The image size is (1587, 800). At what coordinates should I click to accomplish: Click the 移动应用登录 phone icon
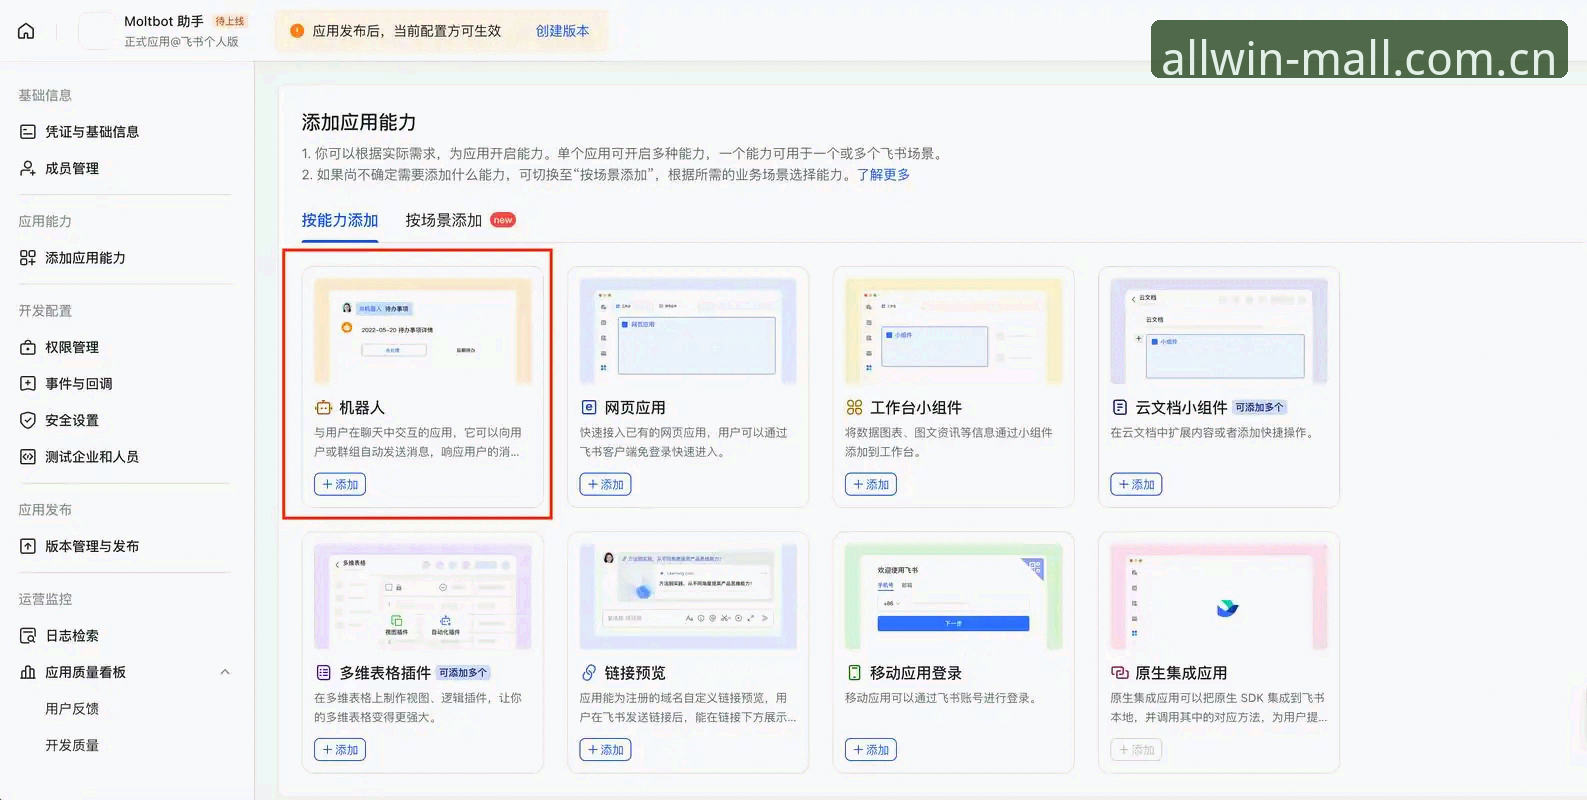[854, 673]
